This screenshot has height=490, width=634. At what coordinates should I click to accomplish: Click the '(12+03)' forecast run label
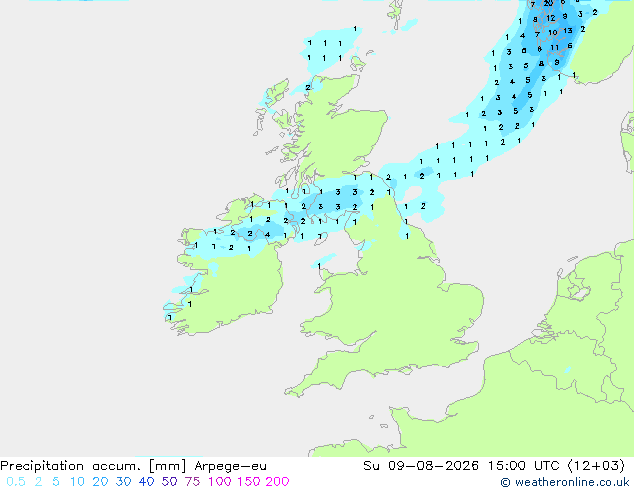(596, 466)
